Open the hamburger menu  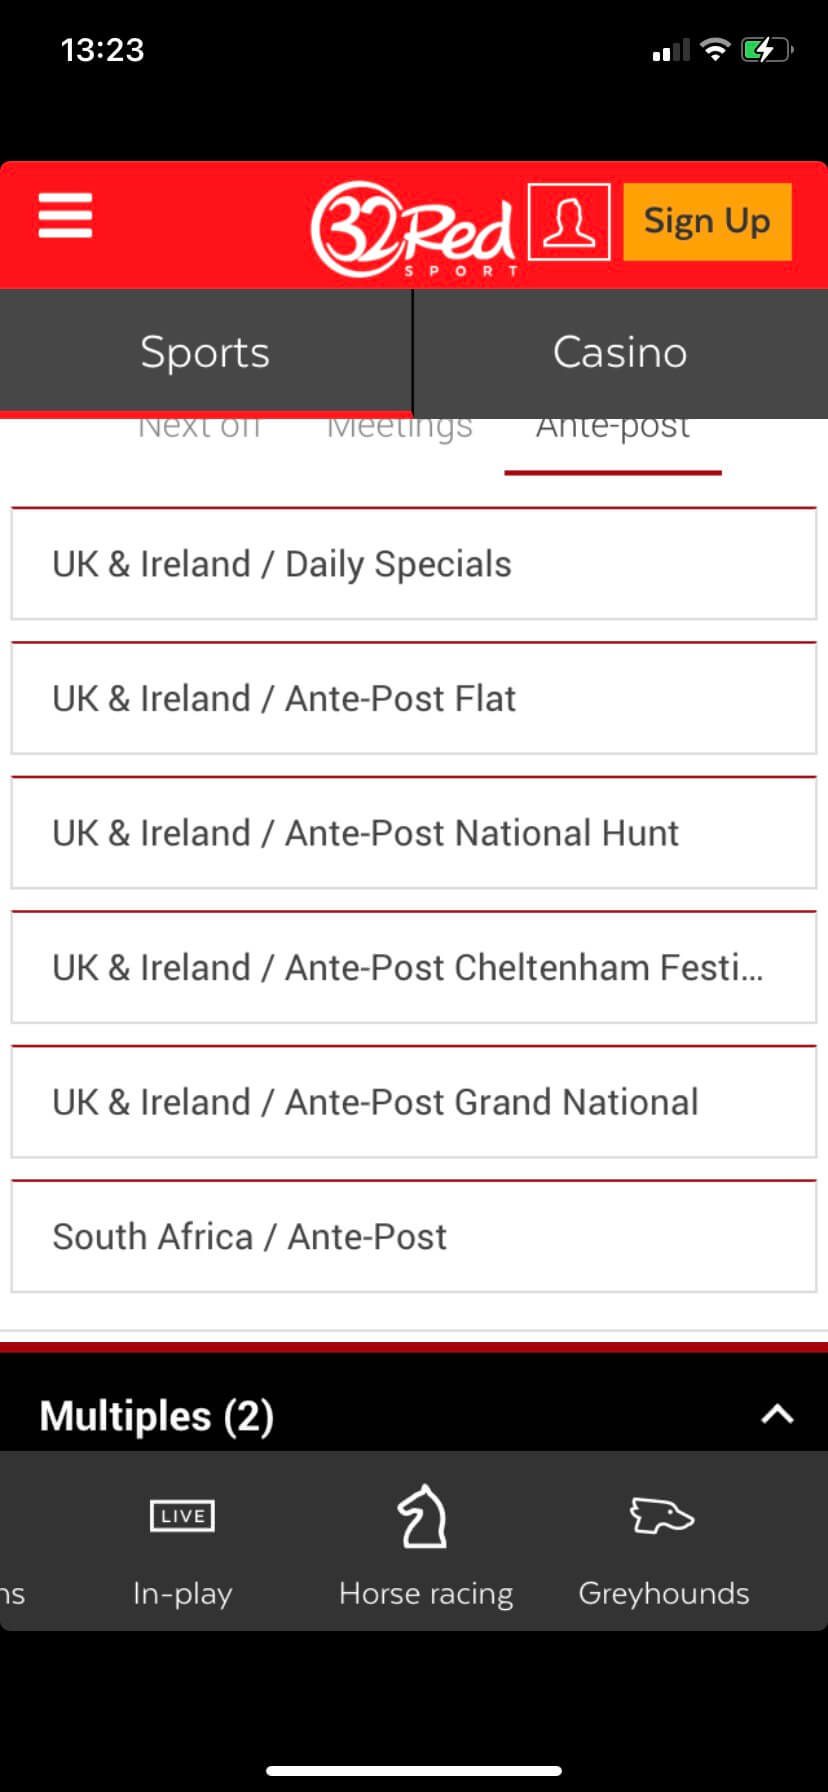pyautogui.click(x=65, y=216)
